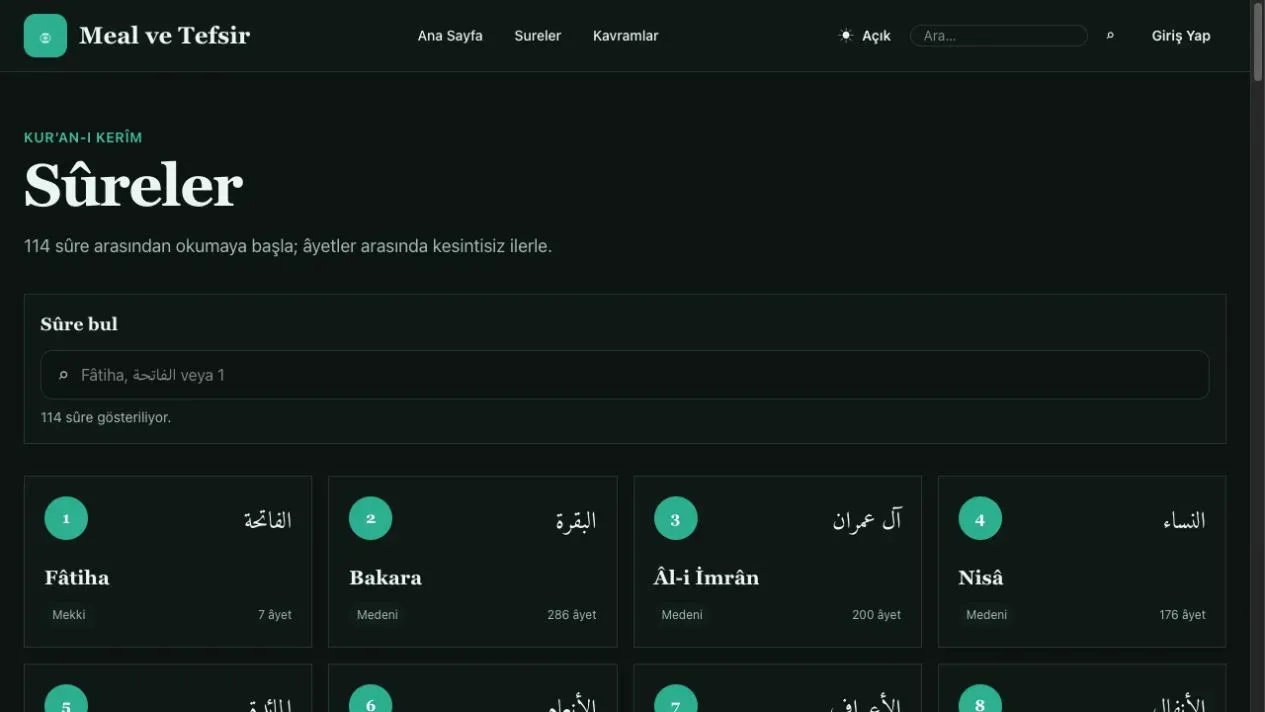Click the number 1 circle badge of Fâtiha
The height and width of the screenshot is (712, 1265).
pyautogui.click(x=66, y=518)
